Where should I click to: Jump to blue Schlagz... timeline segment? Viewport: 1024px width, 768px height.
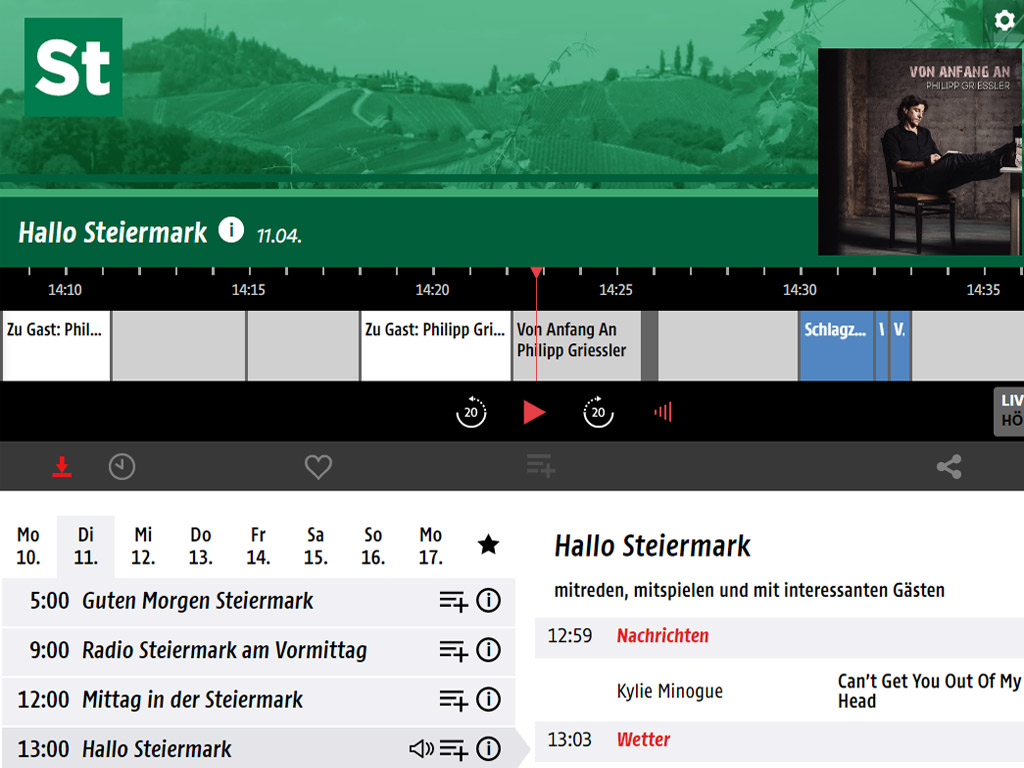coord(837,345)
